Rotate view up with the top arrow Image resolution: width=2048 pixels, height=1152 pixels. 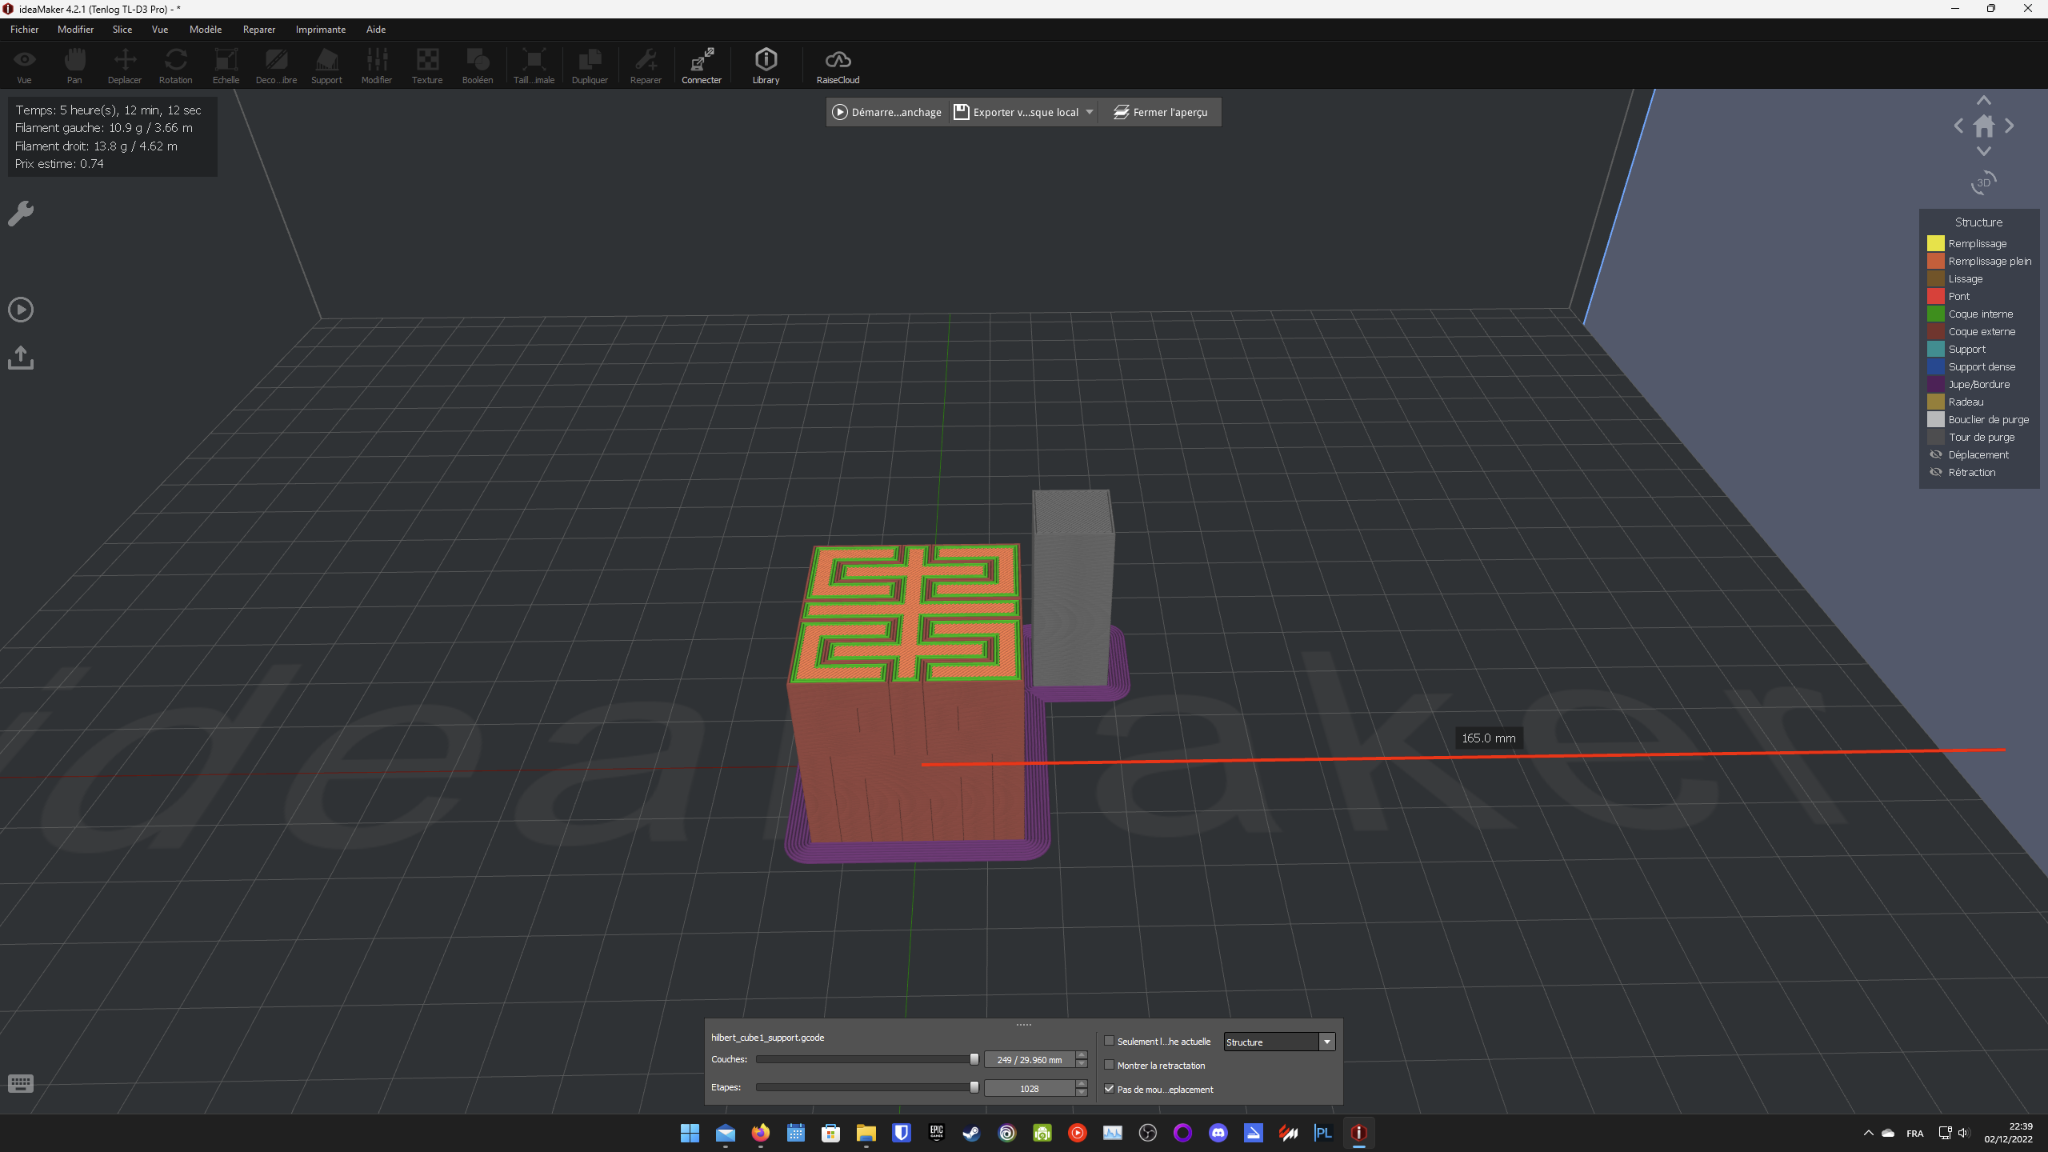click(x=1984, y=100)
